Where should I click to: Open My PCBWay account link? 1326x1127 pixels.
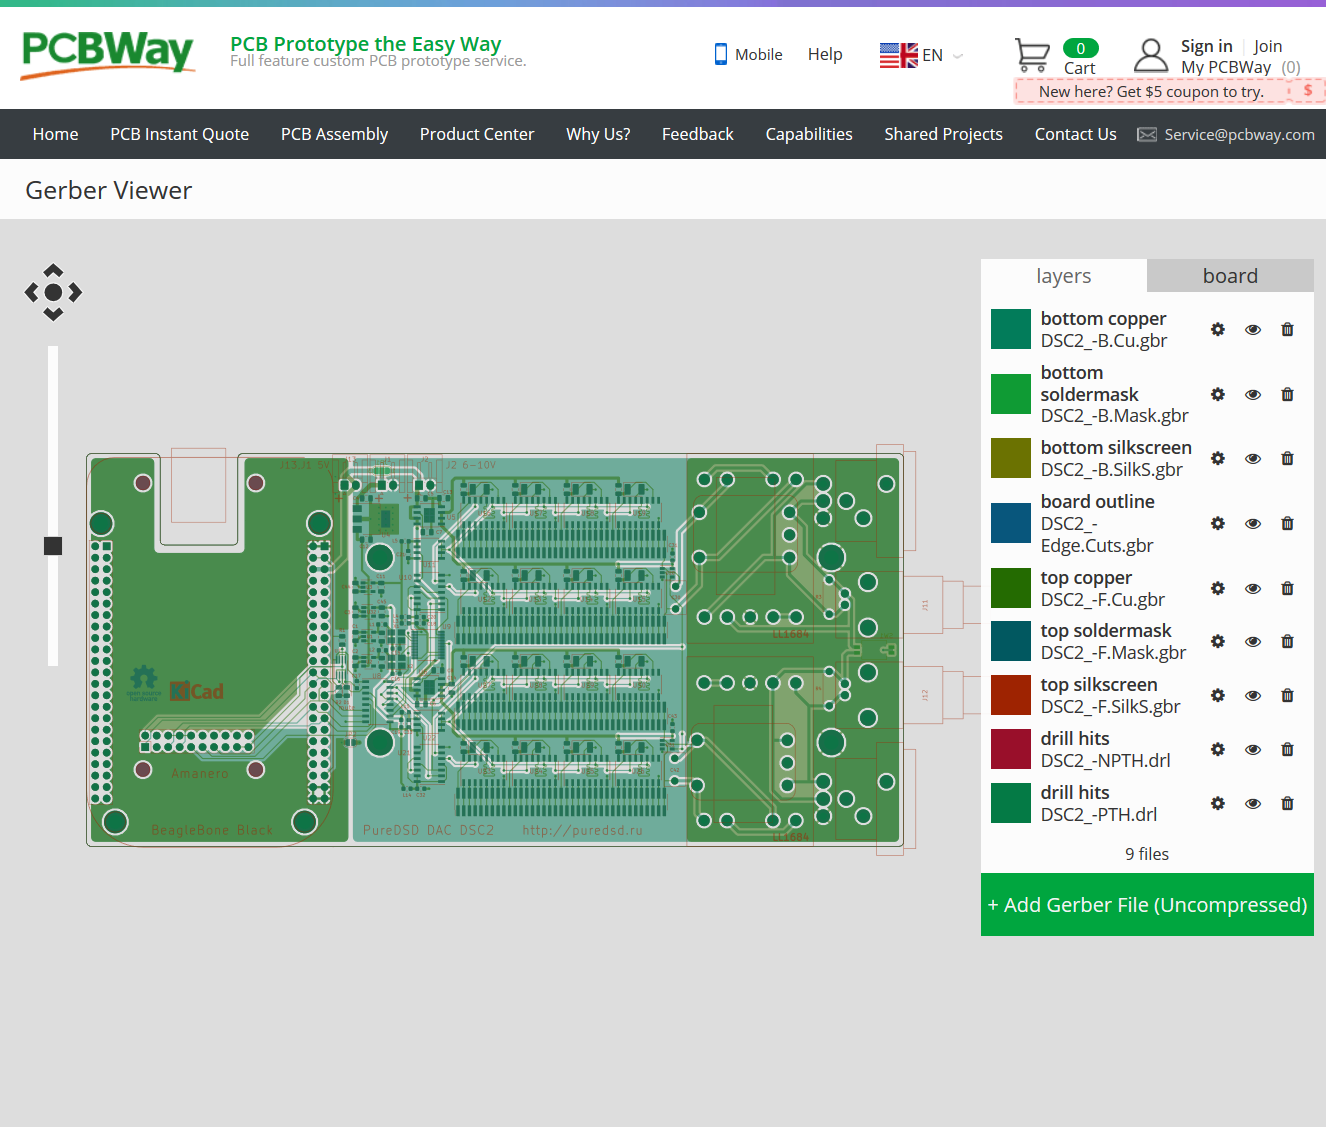pos(1226,67)
